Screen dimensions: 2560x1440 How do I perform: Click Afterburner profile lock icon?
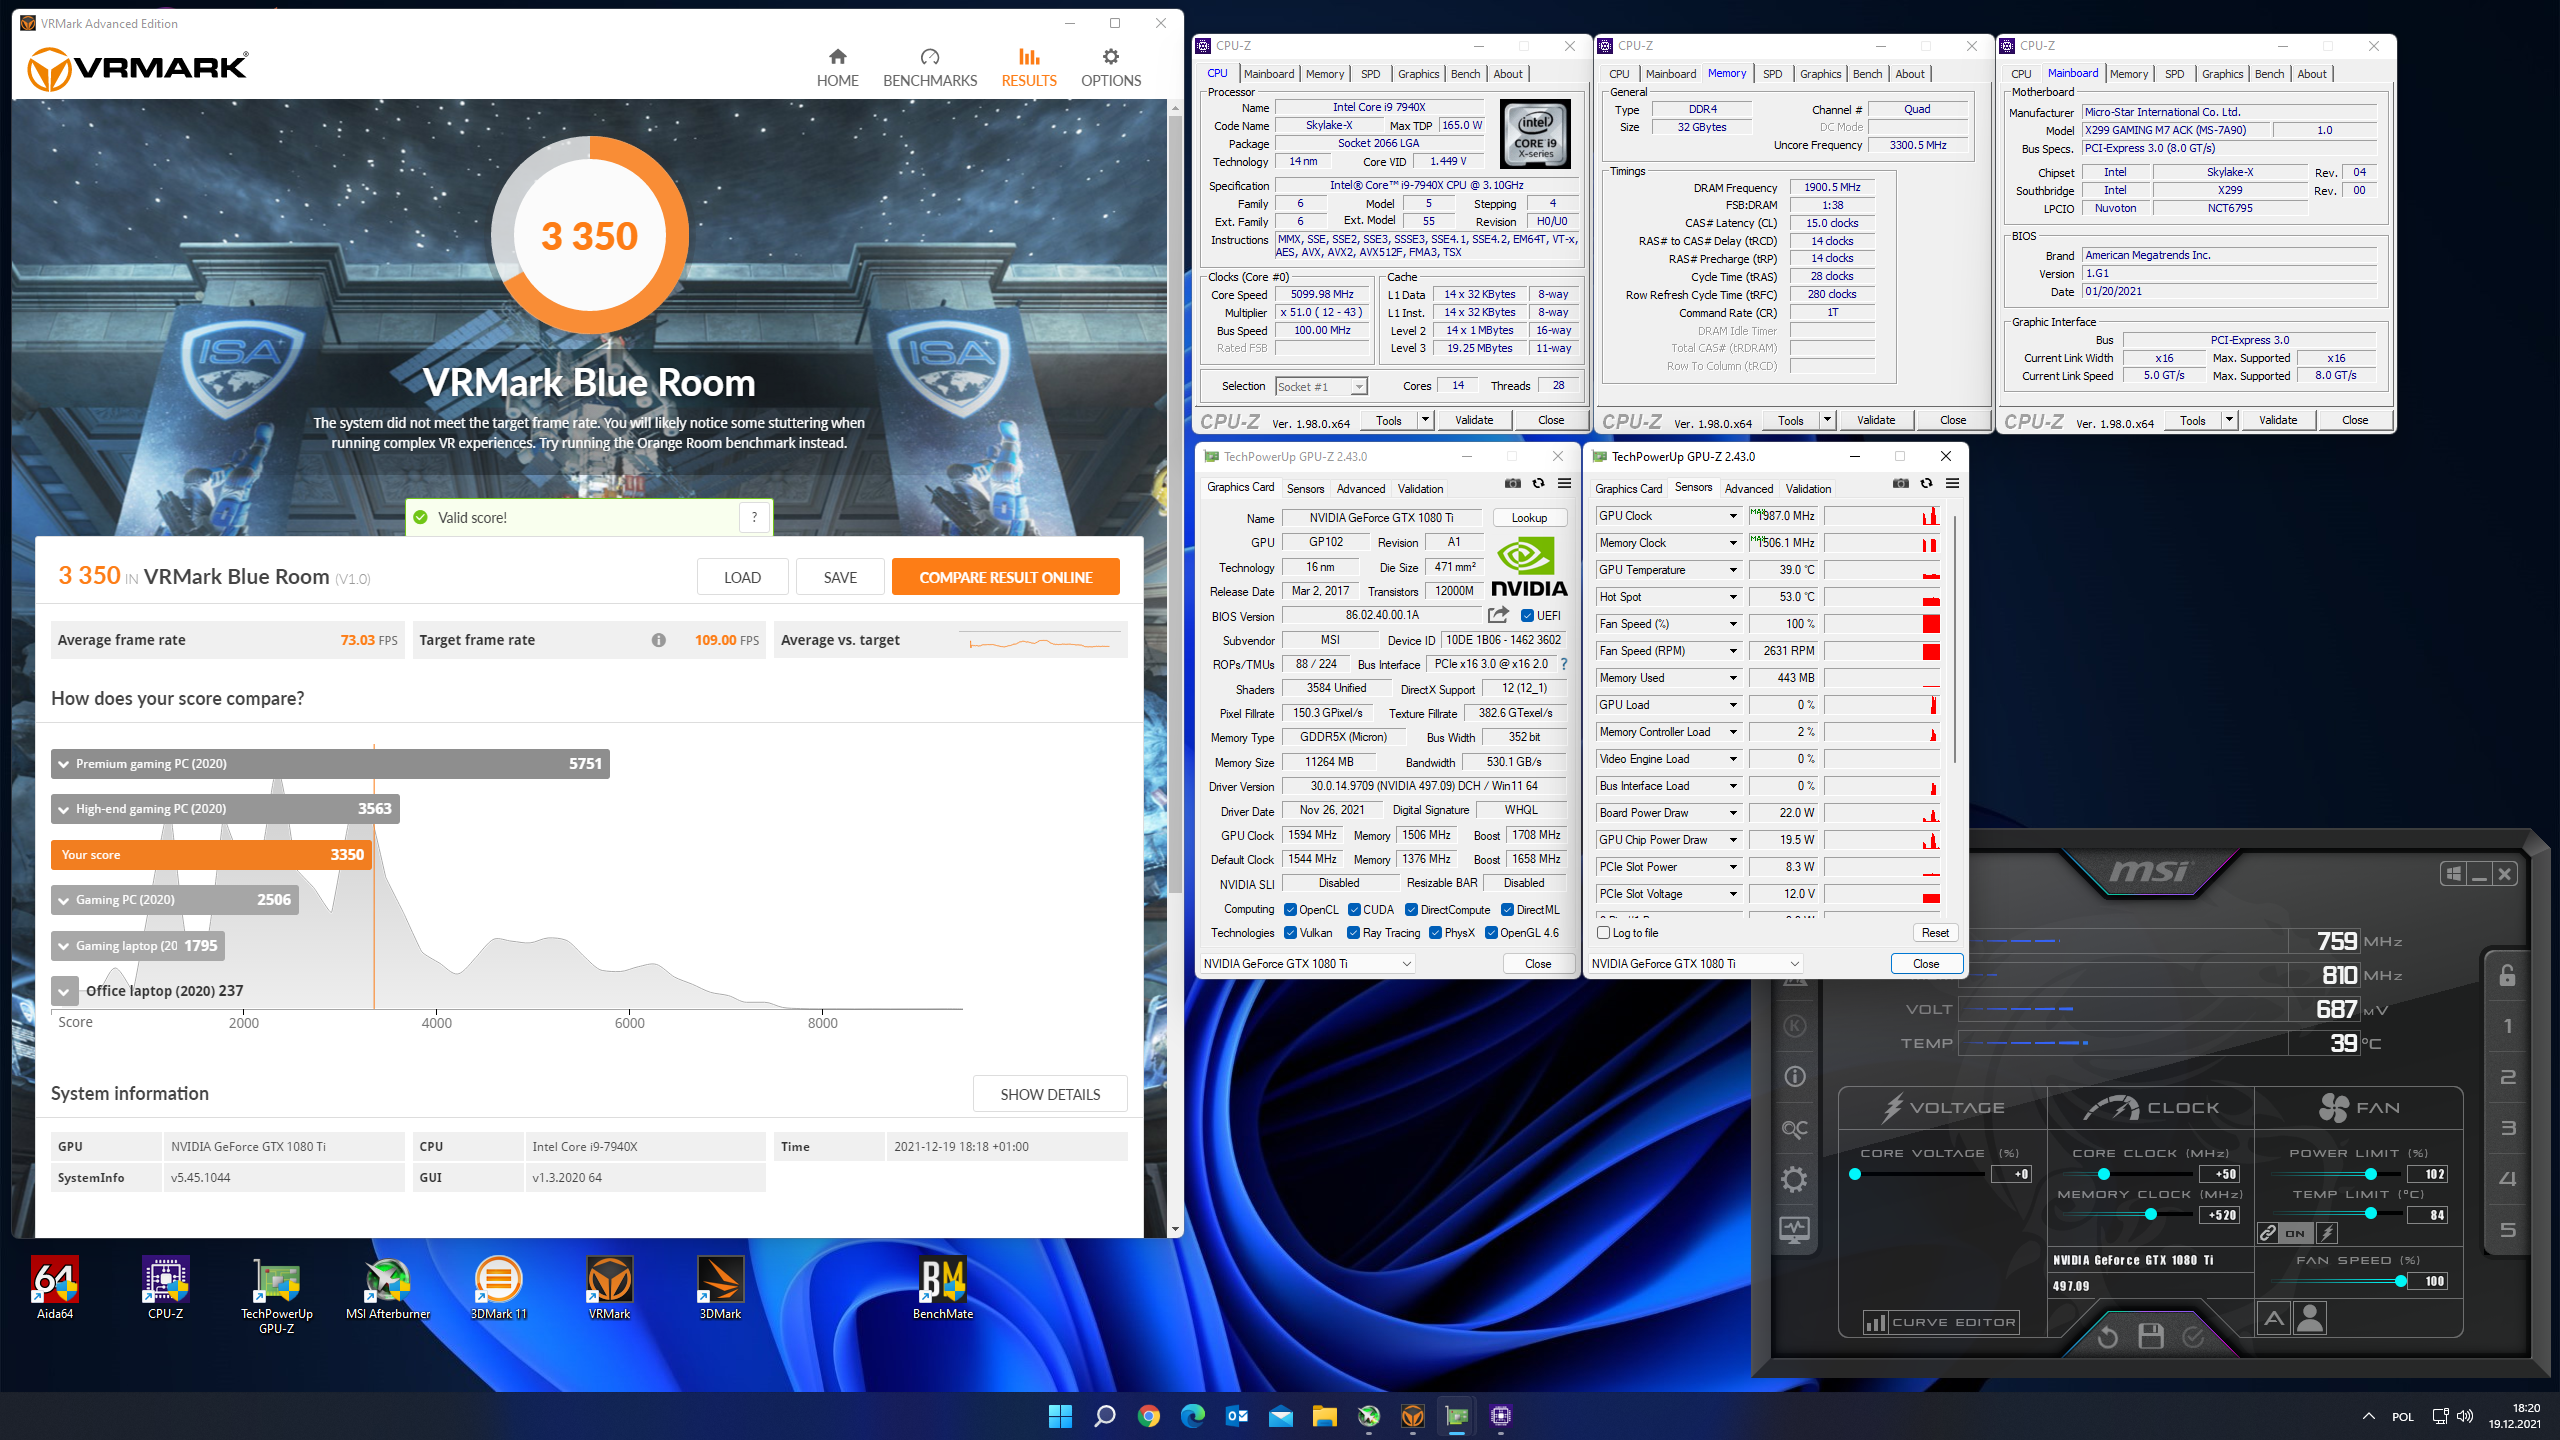pyautogui.click(x=2508, y=975)
